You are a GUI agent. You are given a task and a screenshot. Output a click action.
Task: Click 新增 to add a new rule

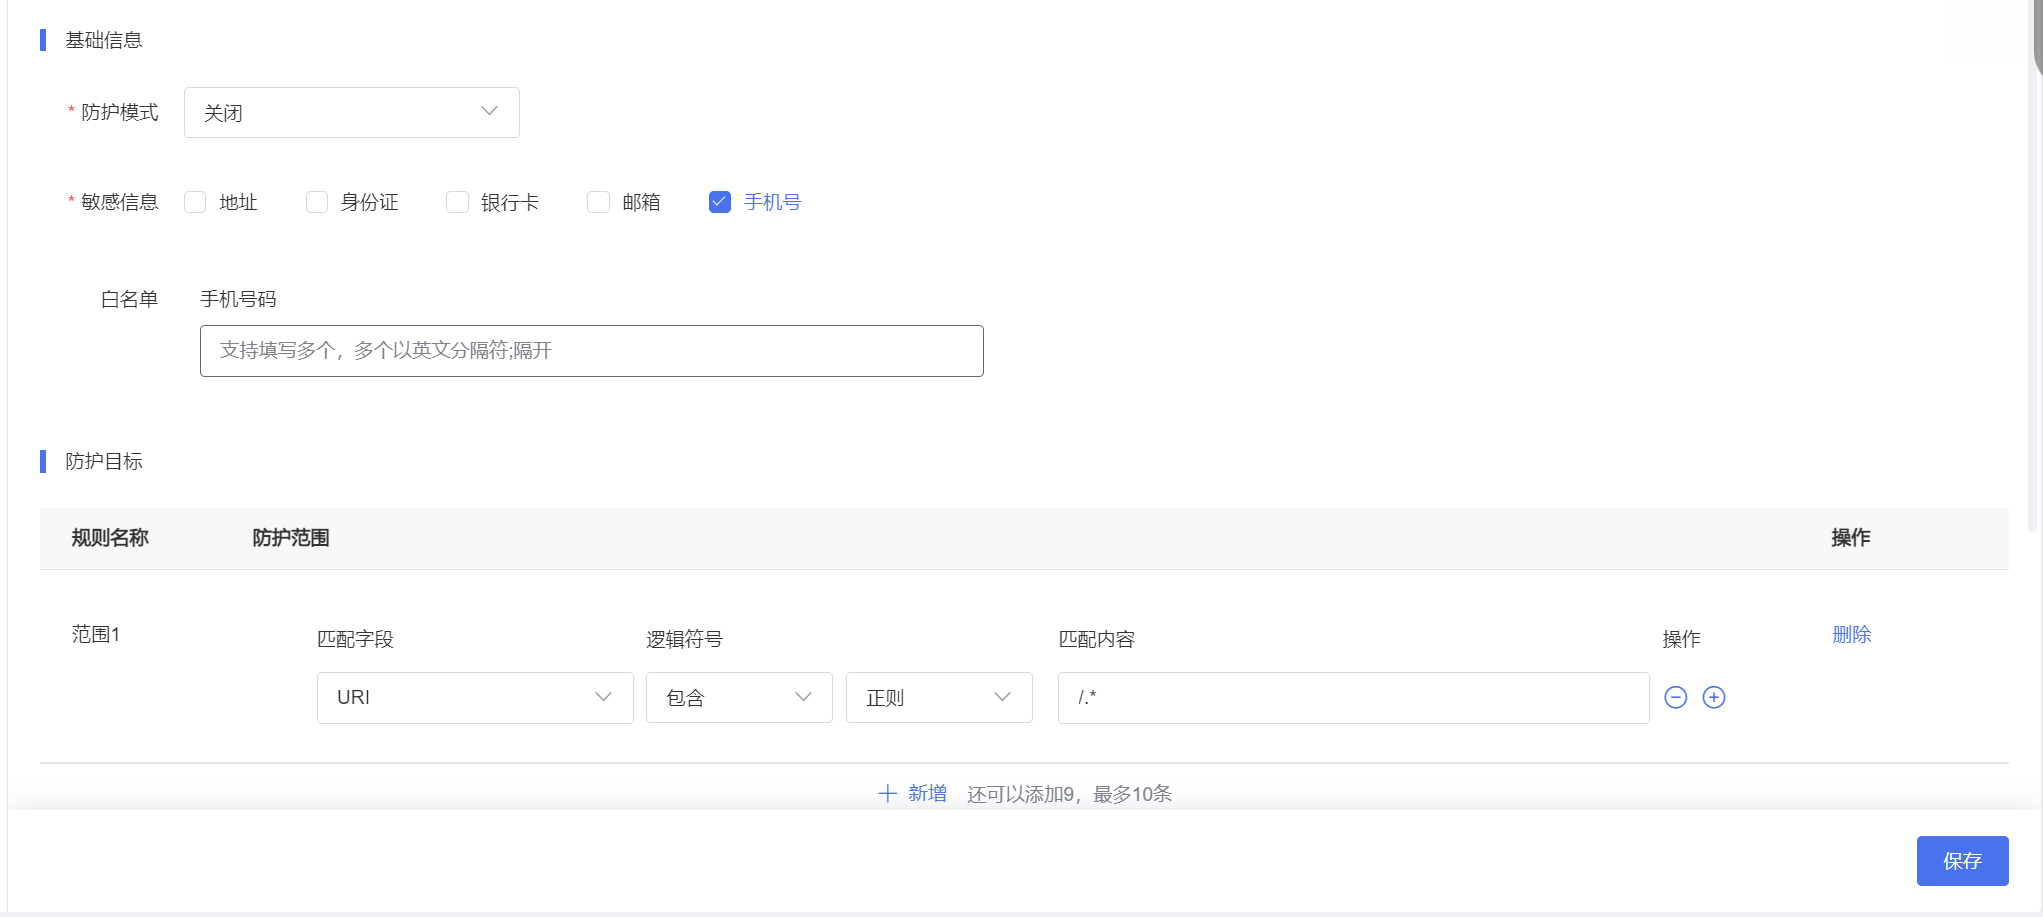click(926, 794)
